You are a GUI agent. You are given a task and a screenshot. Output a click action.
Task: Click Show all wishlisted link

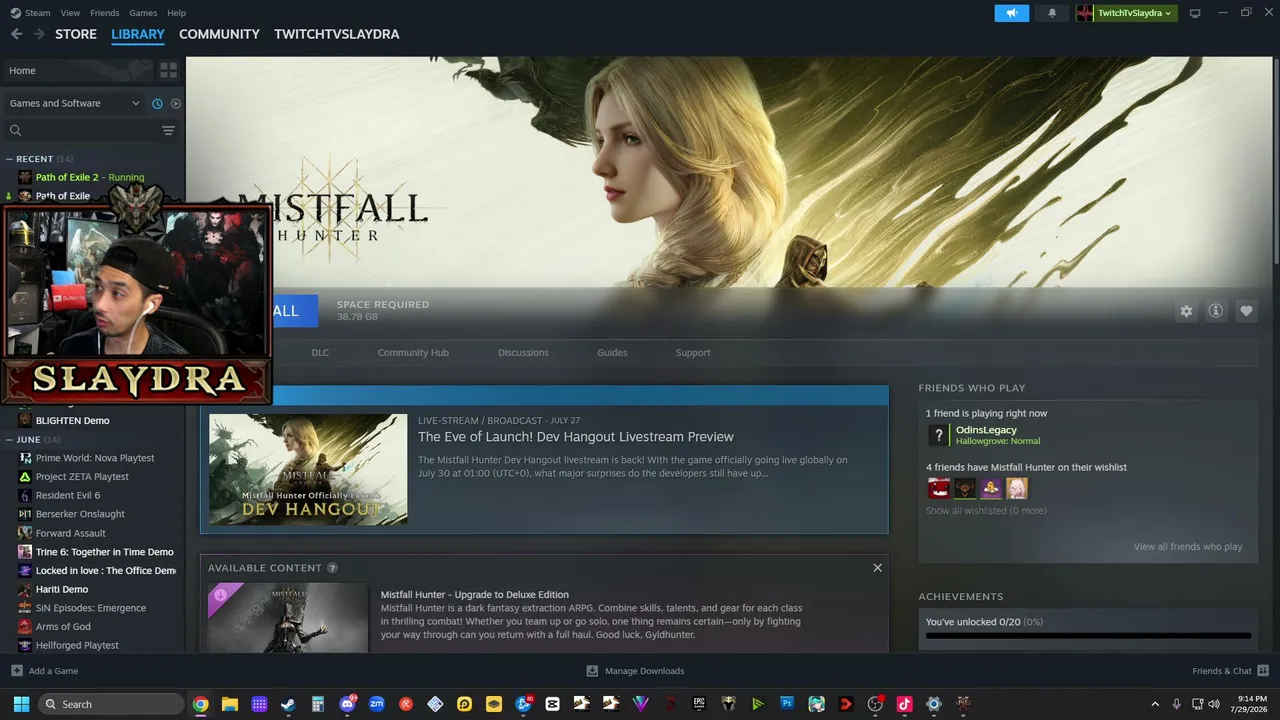[986, 511]
